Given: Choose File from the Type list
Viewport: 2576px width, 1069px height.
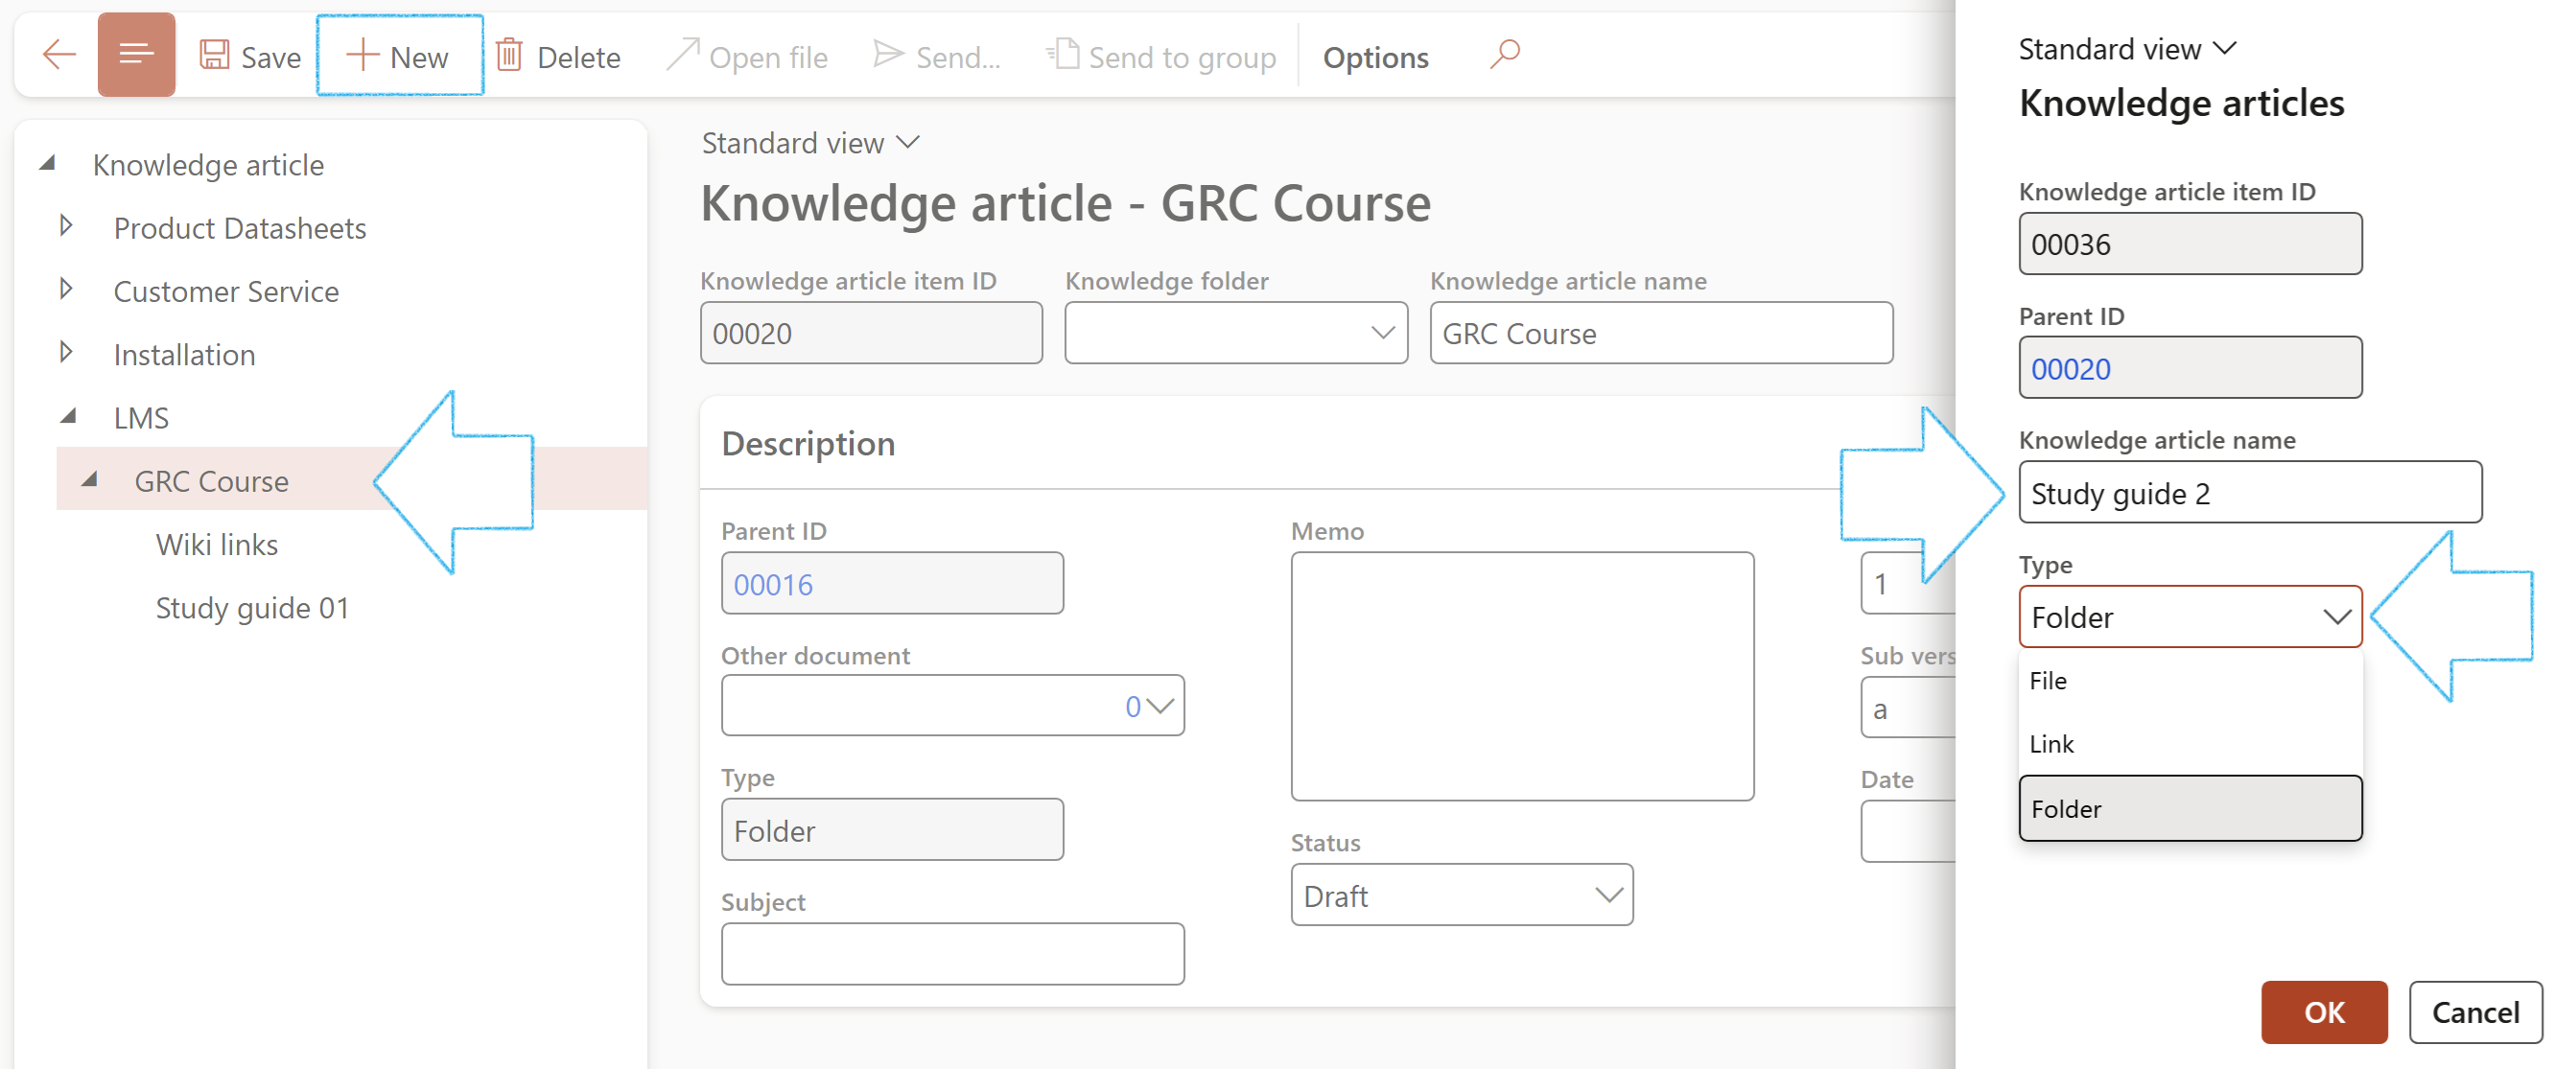Looking at the screenshot, I should (2190, 681).
